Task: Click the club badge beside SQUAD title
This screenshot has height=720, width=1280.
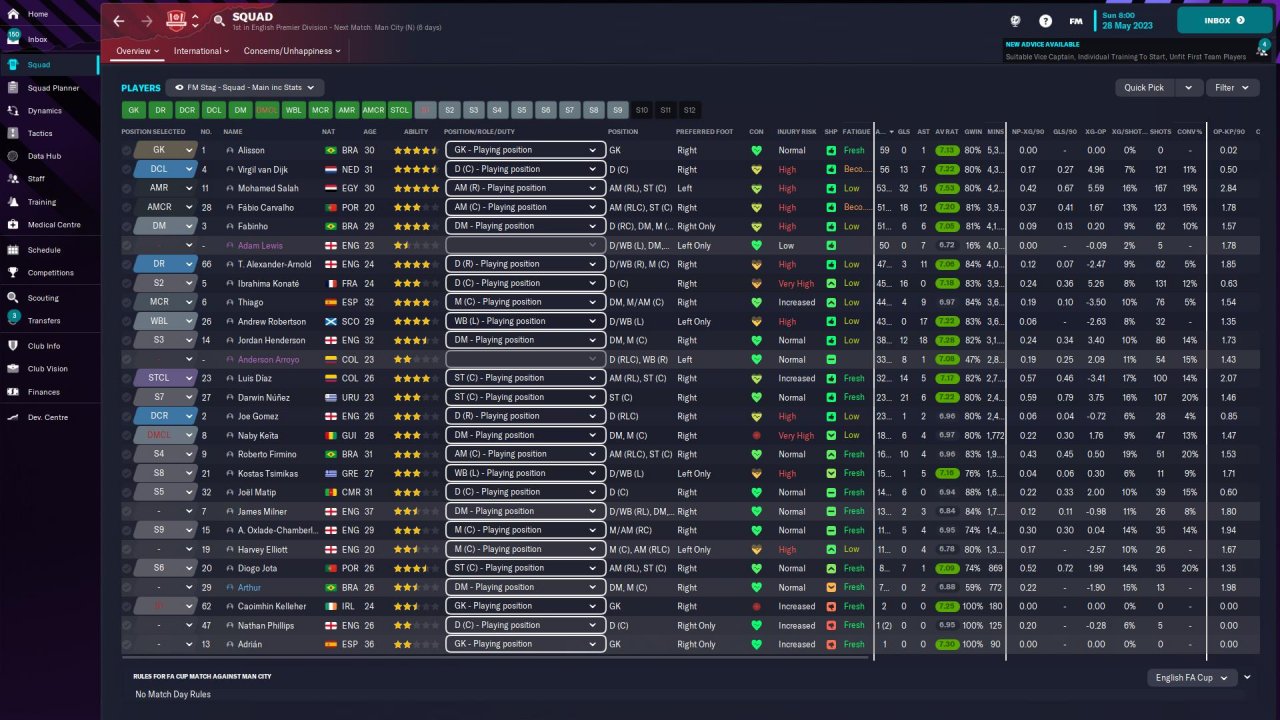Action: [177, 20]
